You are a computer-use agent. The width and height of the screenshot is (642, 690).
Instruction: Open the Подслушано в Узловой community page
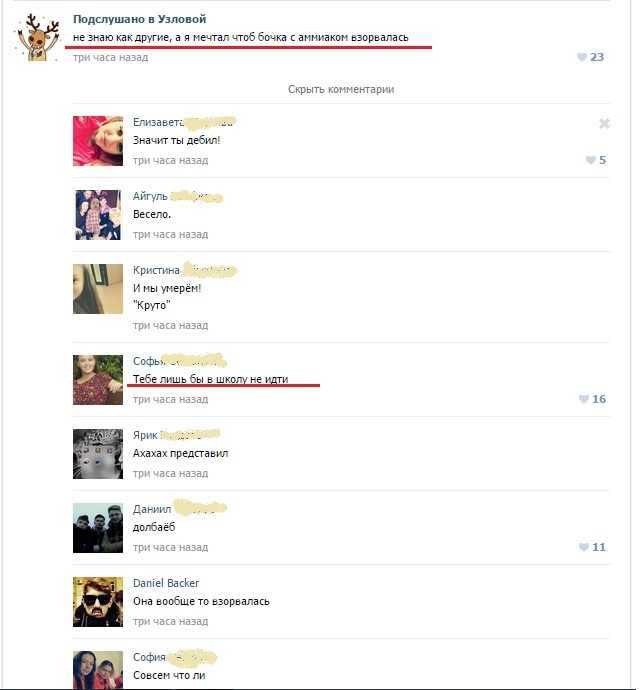[x=139, y=19]
